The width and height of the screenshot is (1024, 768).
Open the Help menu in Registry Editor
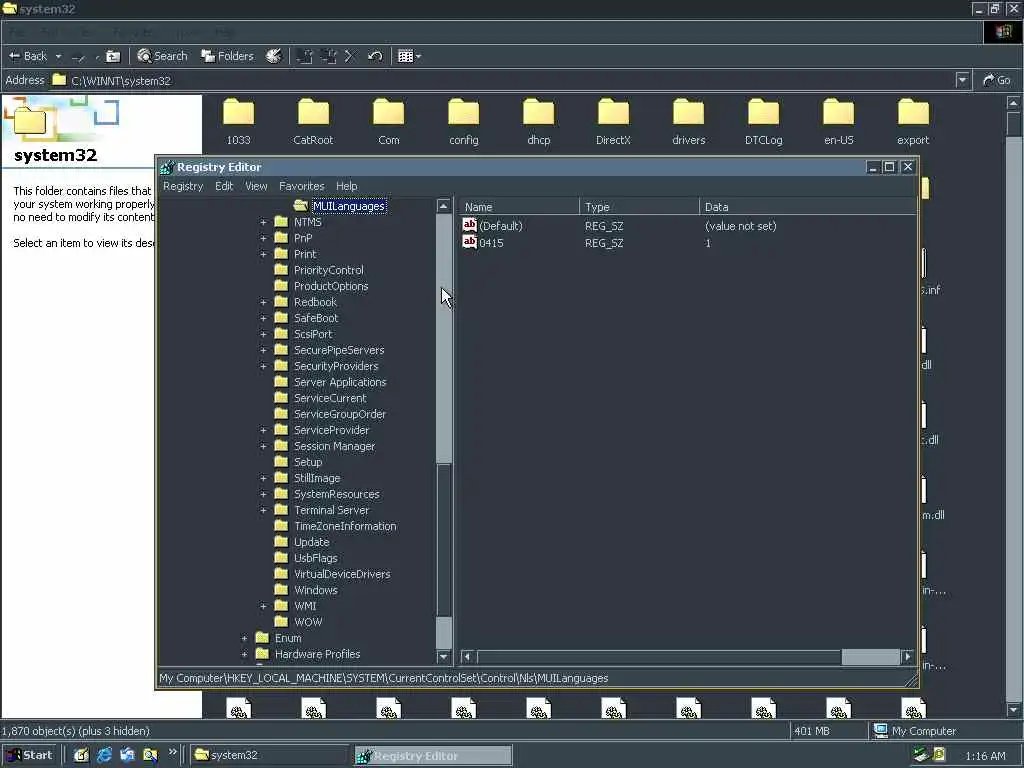[346, 186]
